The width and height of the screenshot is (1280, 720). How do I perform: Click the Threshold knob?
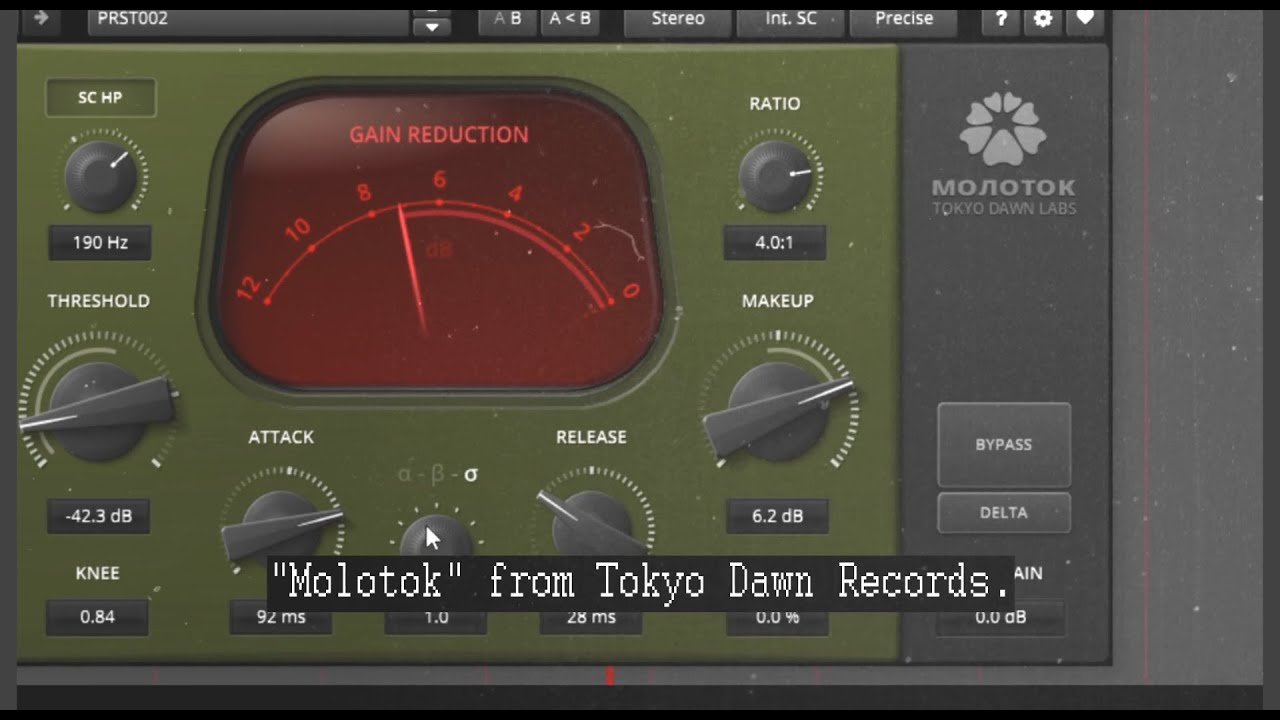point(96,410)
